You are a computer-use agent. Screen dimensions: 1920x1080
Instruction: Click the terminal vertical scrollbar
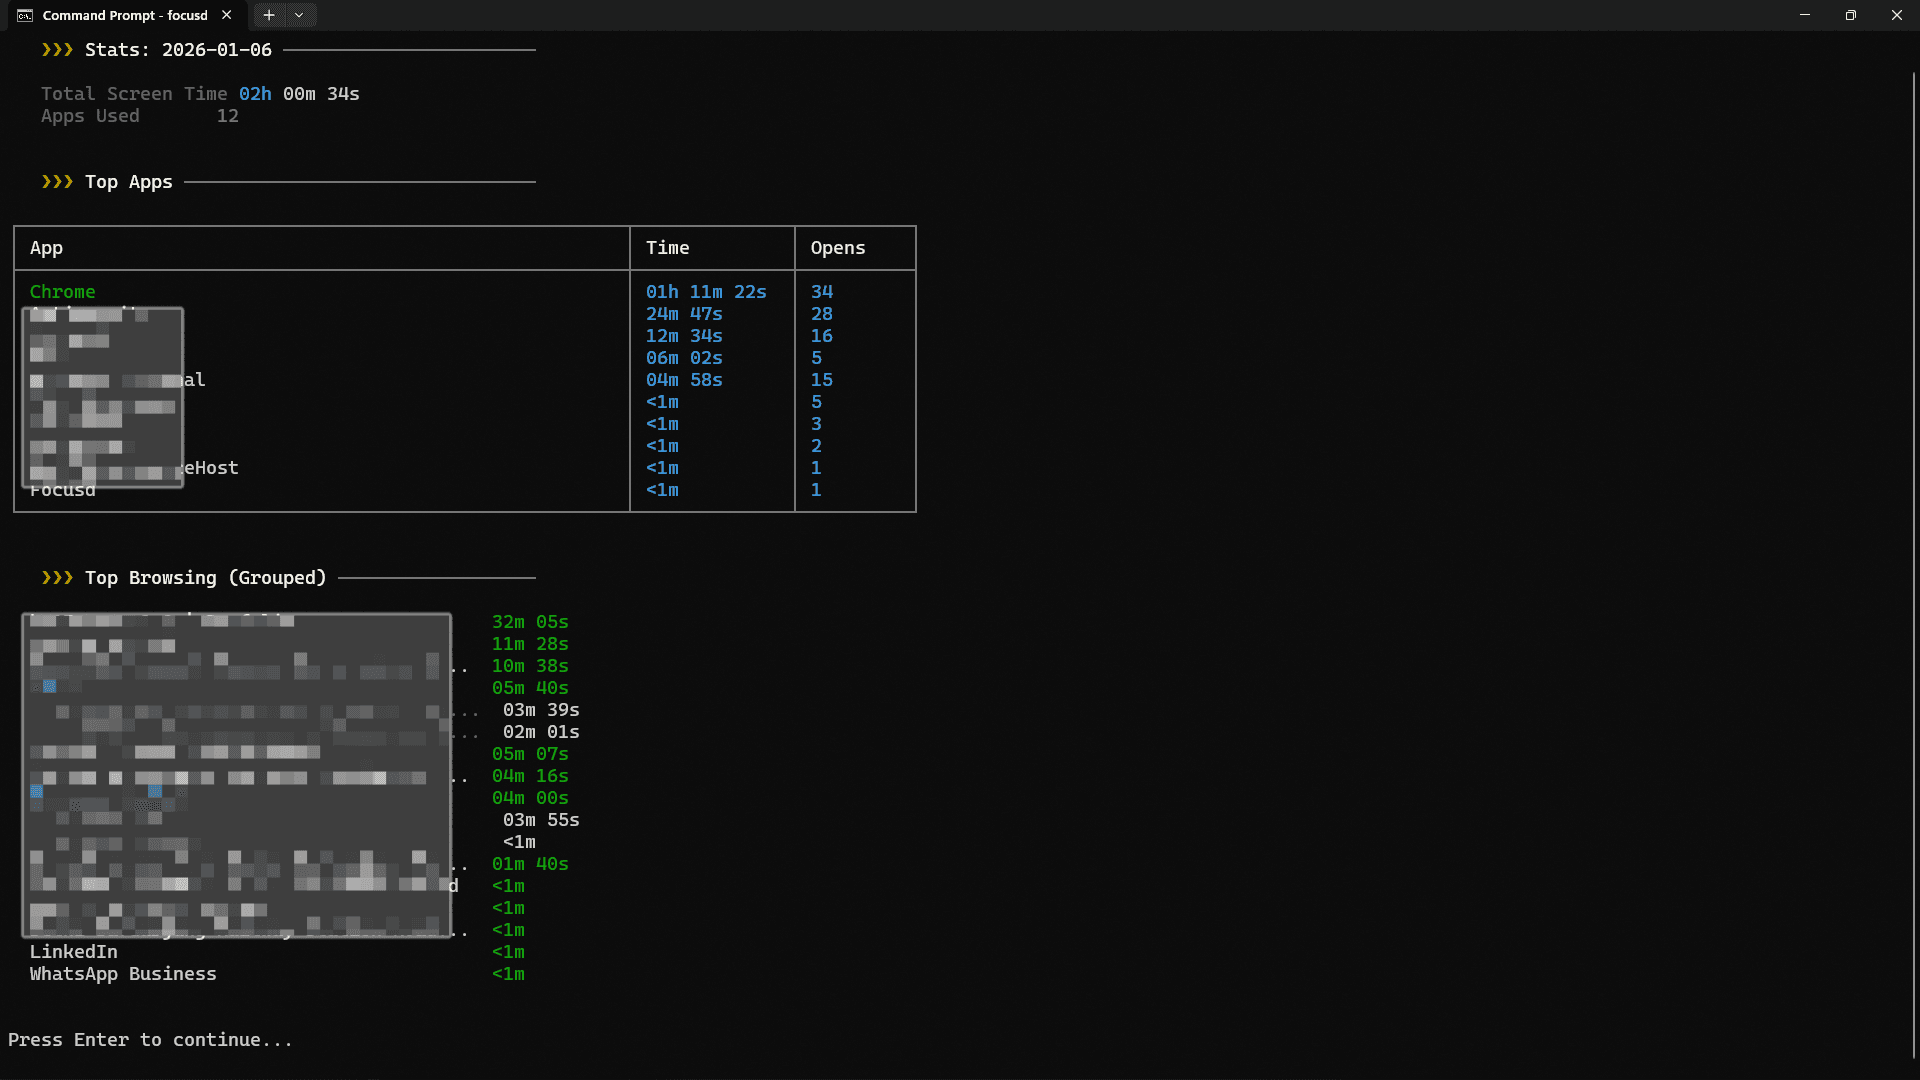click(x=1914, y=565)
